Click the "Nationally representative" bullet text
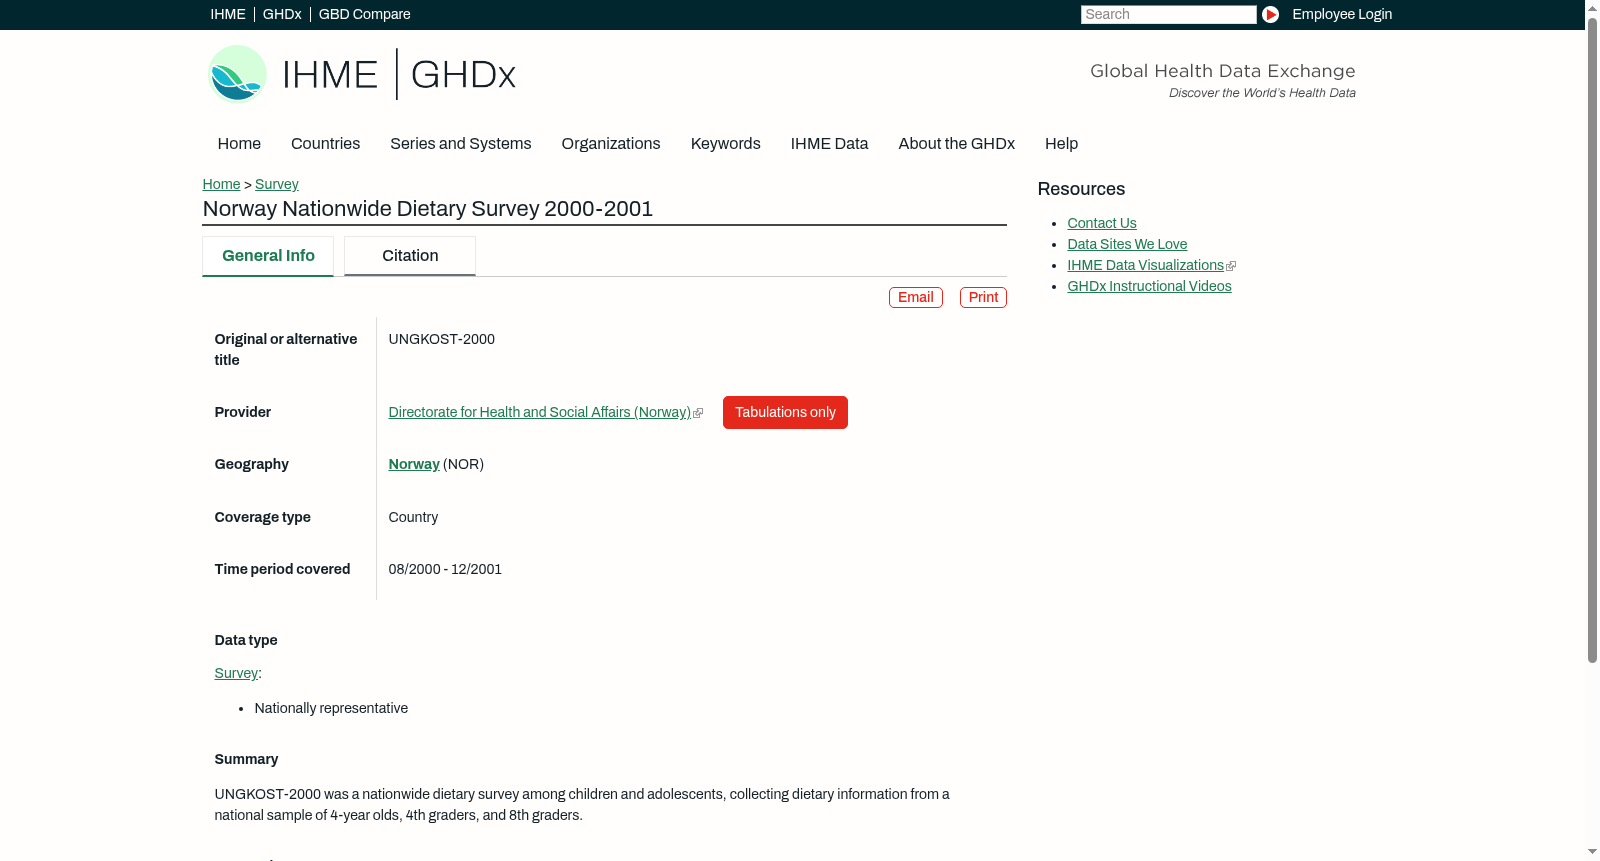The image size is (1600, 861). click(331, 708)
